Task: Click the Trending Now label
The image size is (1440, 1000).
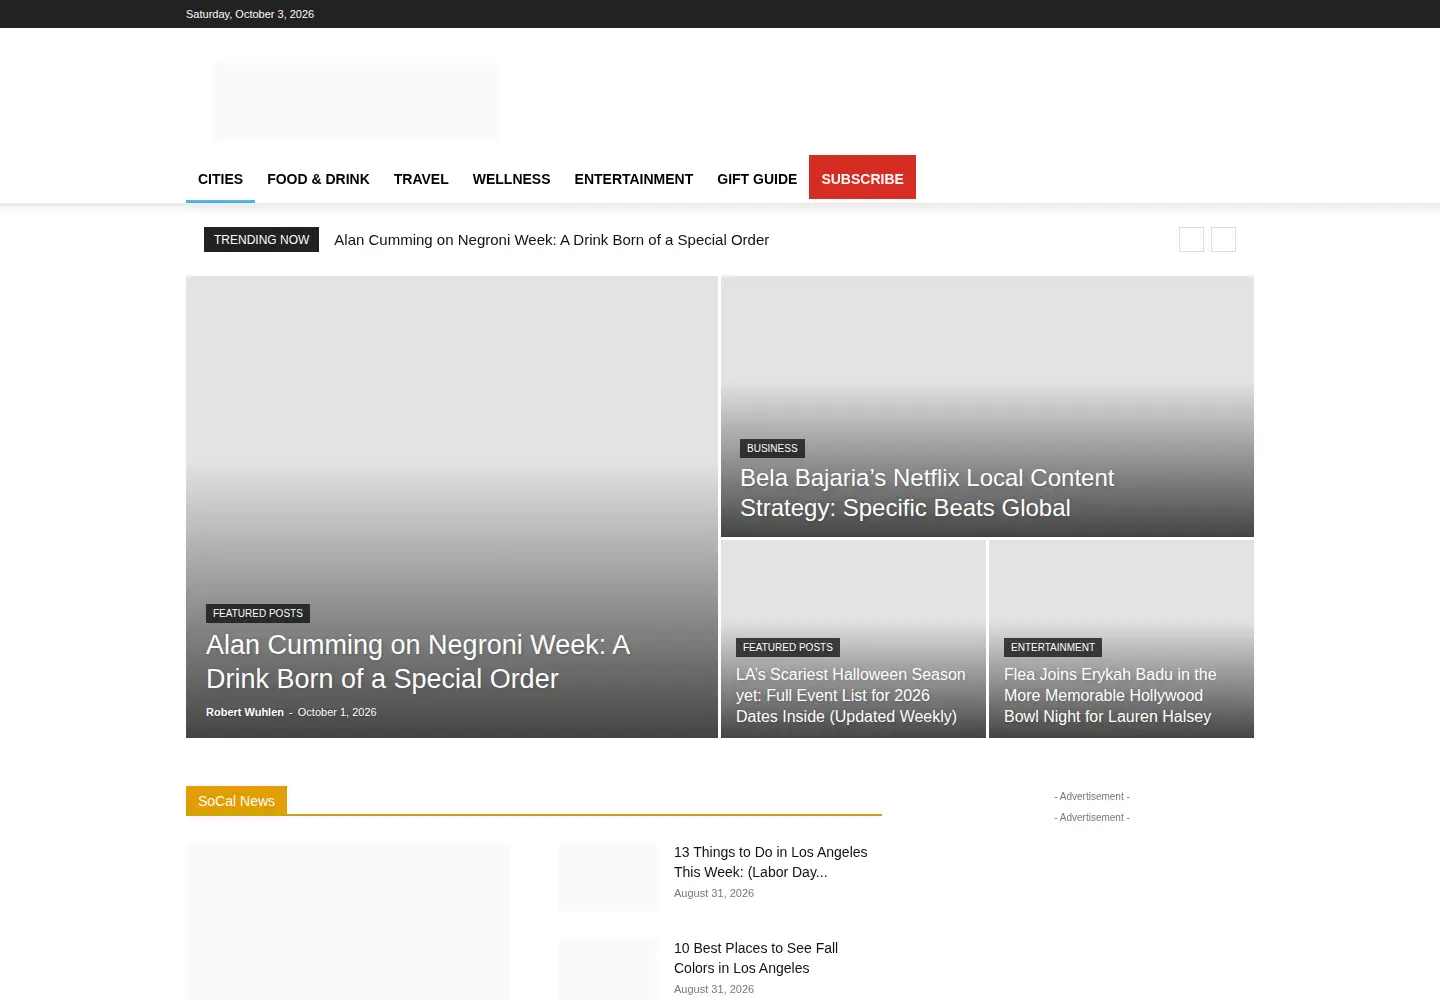Action: 261,239
